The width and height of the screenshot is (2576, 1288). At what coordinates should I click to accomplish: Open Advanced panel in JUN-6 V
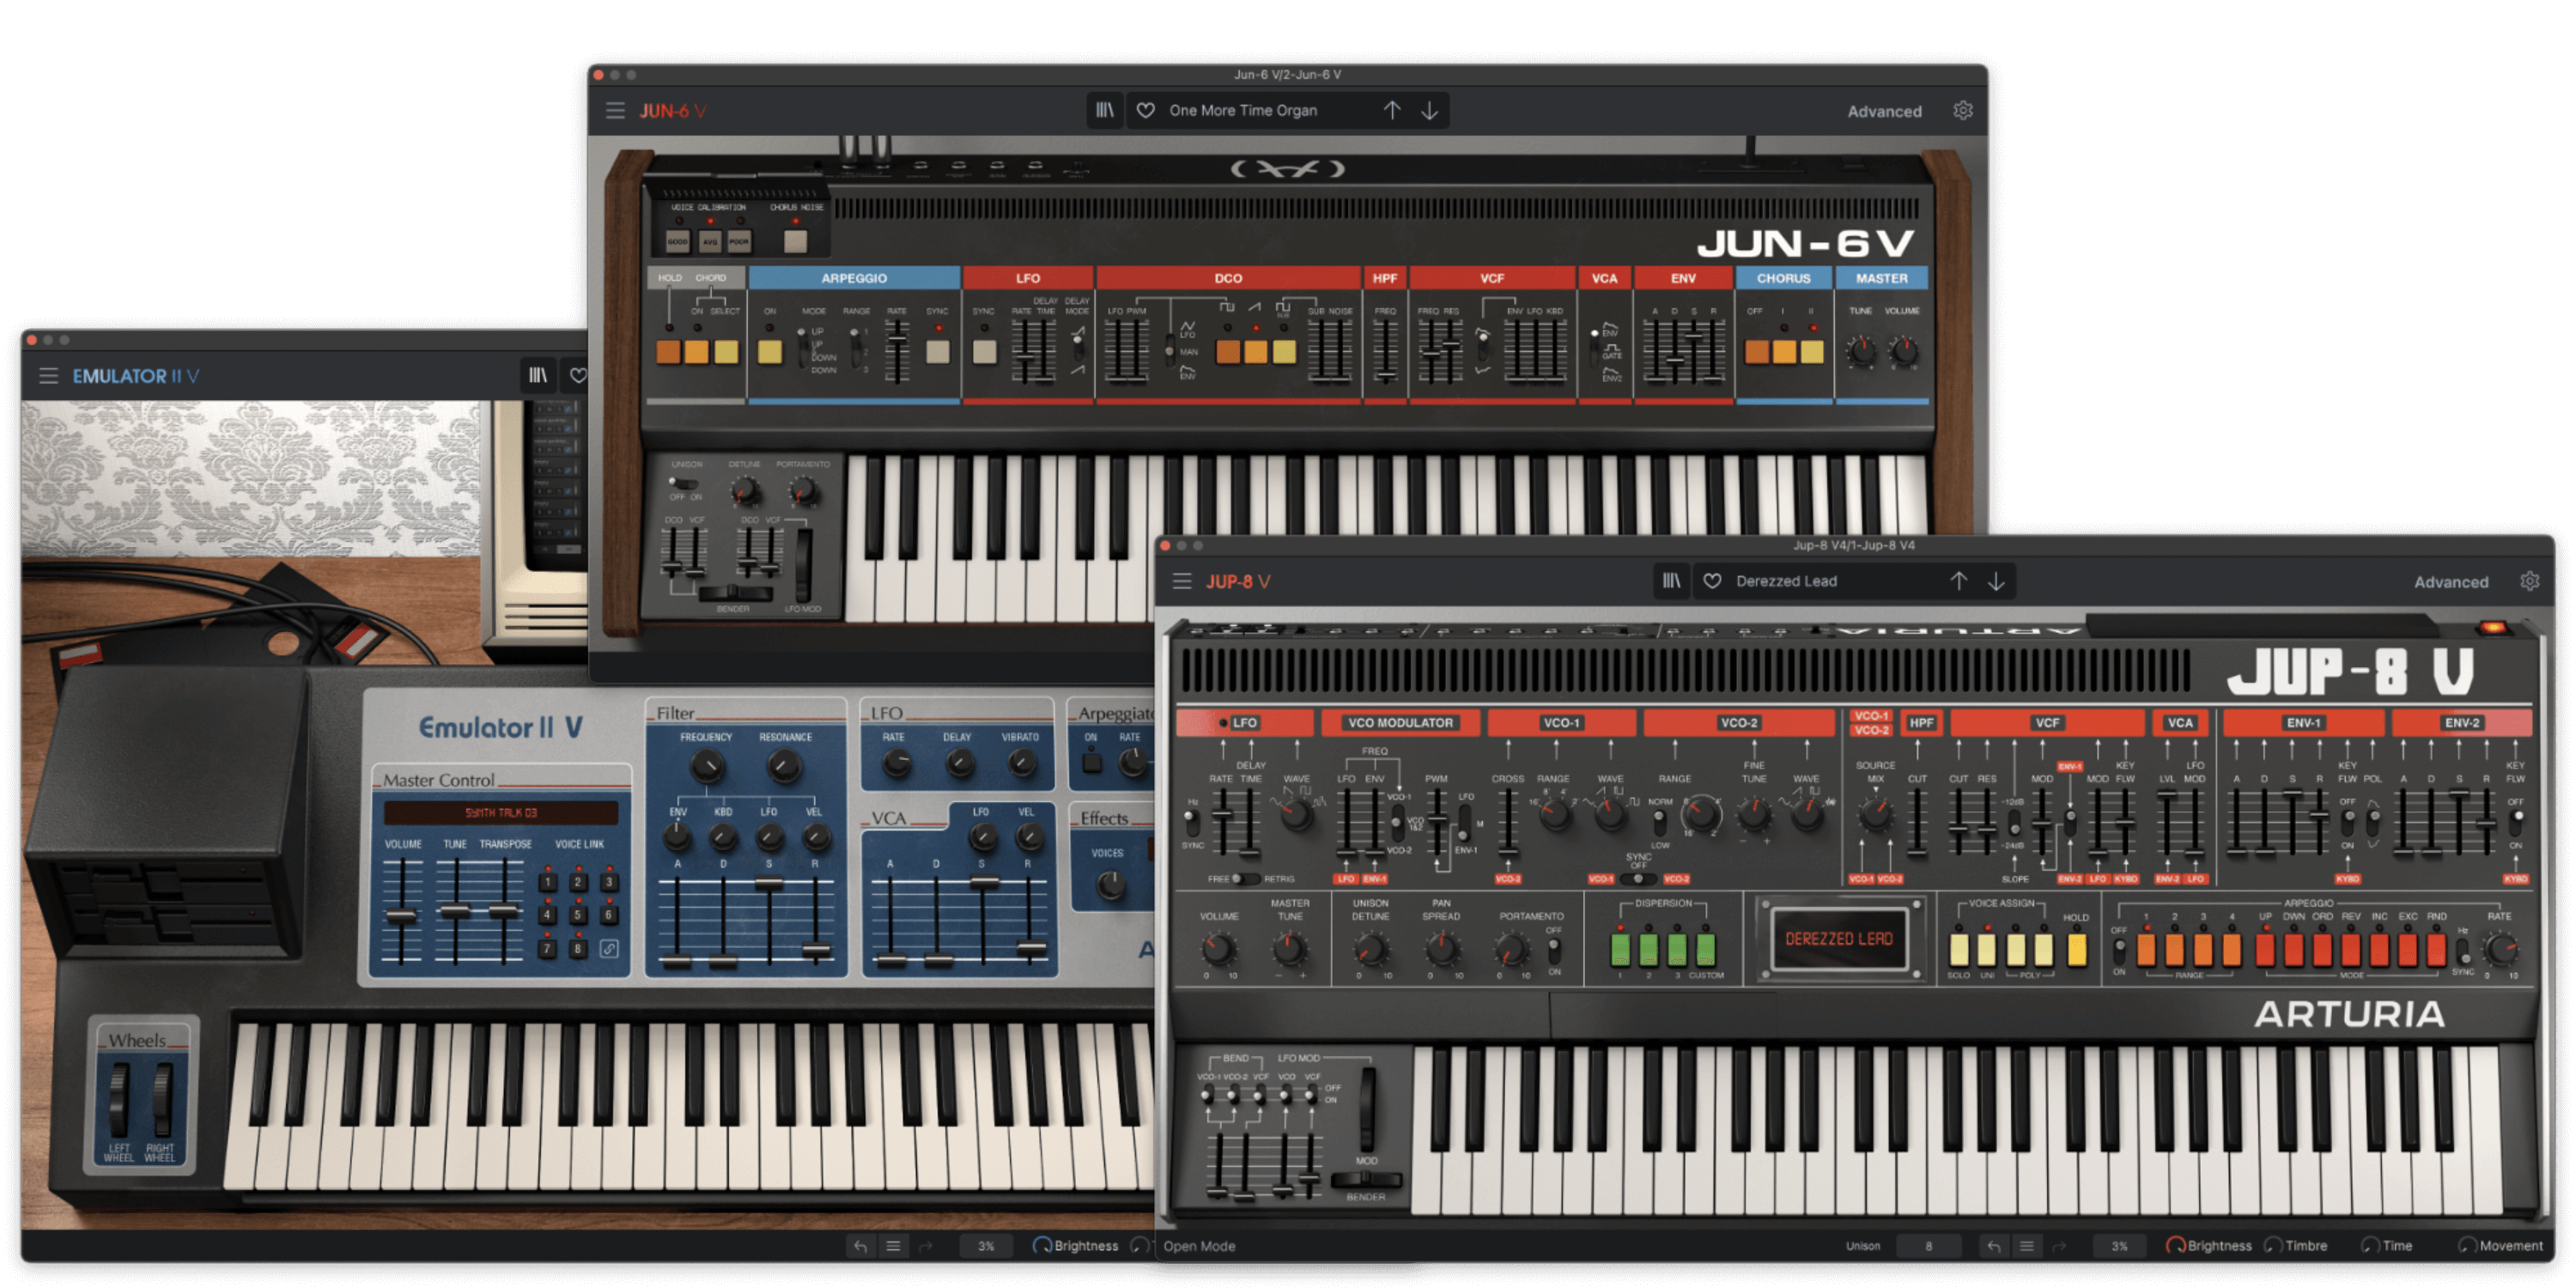click(1884, 111)
